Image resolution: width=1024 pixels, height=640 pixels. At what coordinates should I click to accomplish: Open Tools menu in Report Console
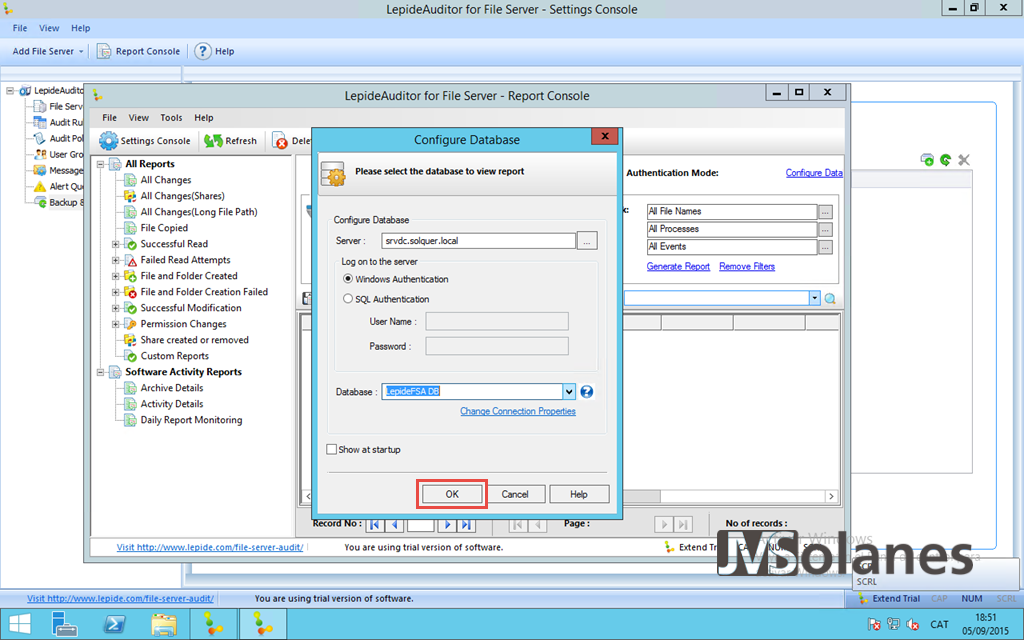[x=171, y=118]
